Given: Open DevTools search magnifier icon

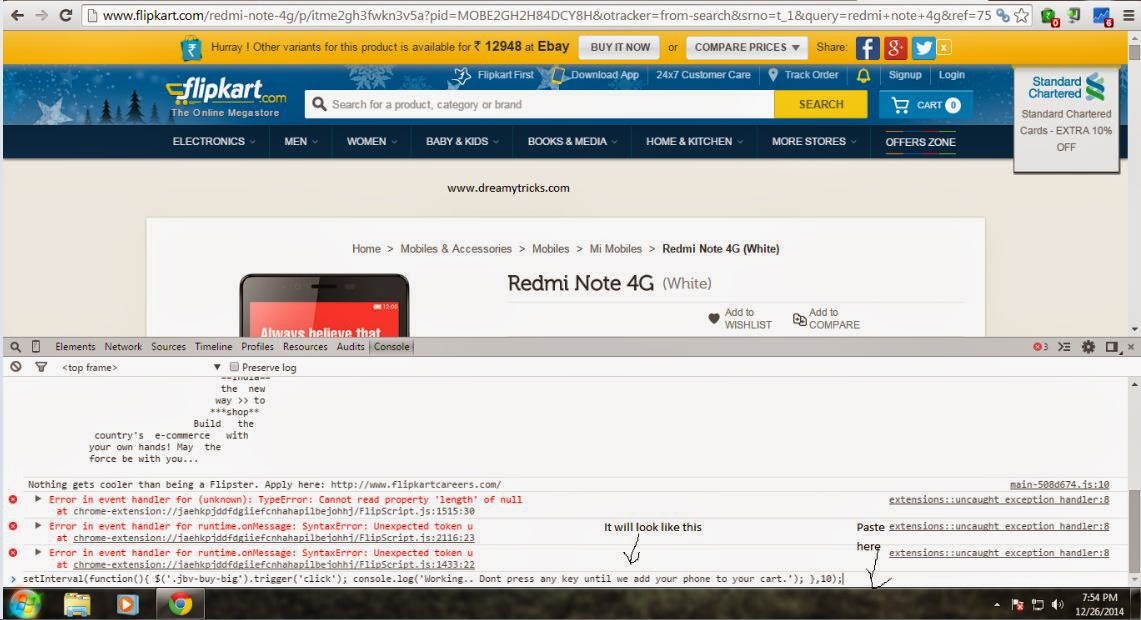Looking at the screenshot, I should 15,347.
